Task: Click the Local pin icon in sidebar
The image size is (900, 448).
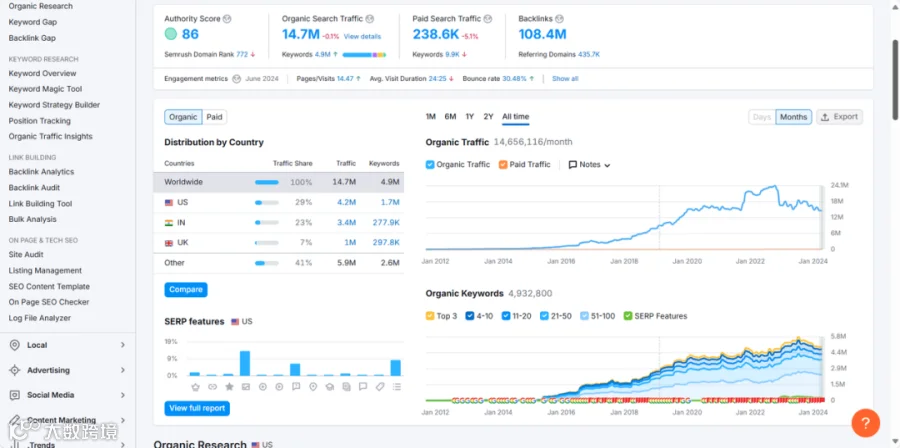Action: tap(15, 345)
